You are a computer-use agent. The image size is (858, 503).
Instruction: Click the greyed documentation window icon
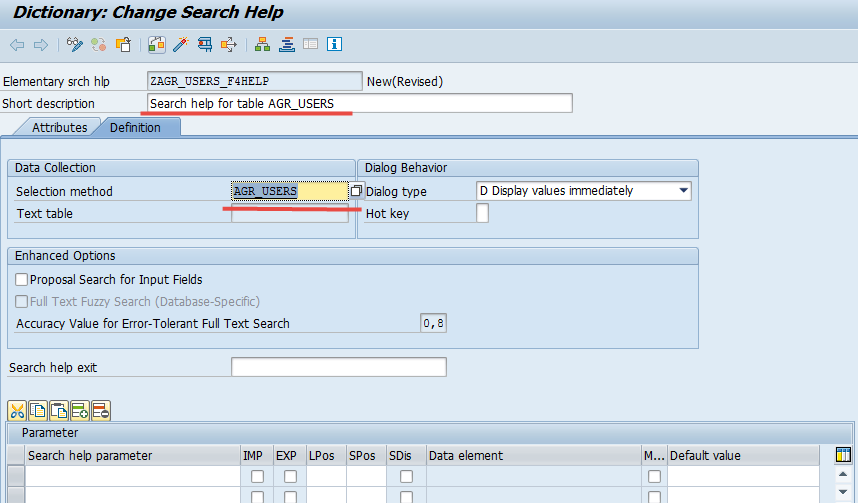[x=310, y=44]
